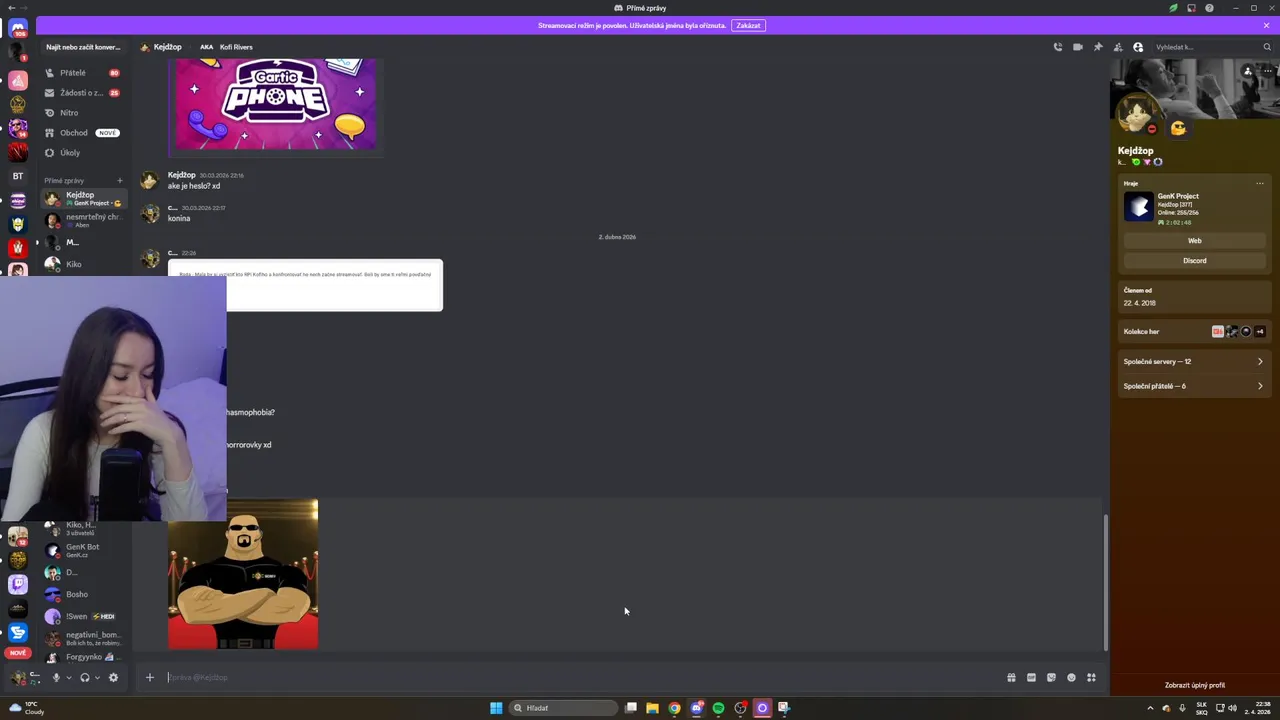The width and height of the screenshot is (1280, 720).
Task: Open activity options three dots in Hraje card
Action: (x=1260, y=184)
